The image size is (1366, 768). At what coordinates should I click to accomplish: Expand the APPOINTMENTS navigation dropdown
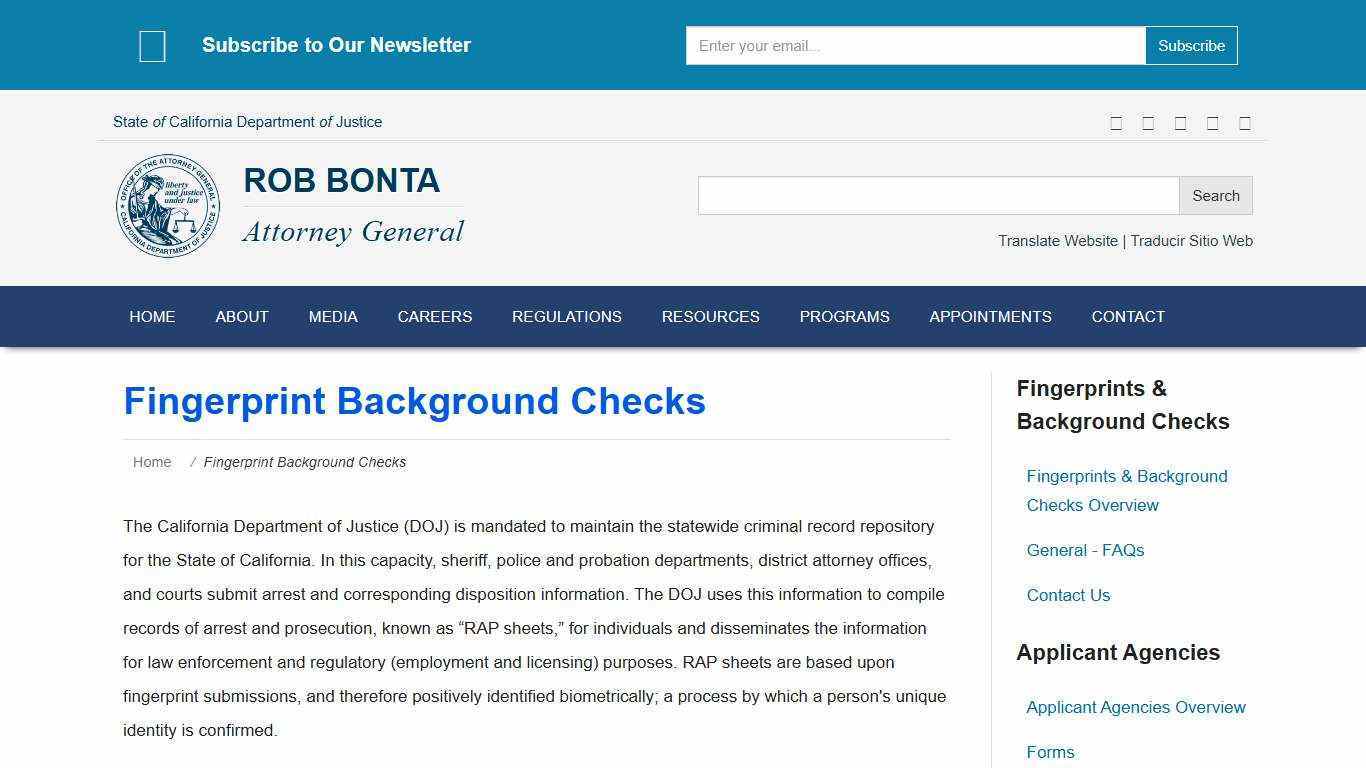(x=990, y=316)
